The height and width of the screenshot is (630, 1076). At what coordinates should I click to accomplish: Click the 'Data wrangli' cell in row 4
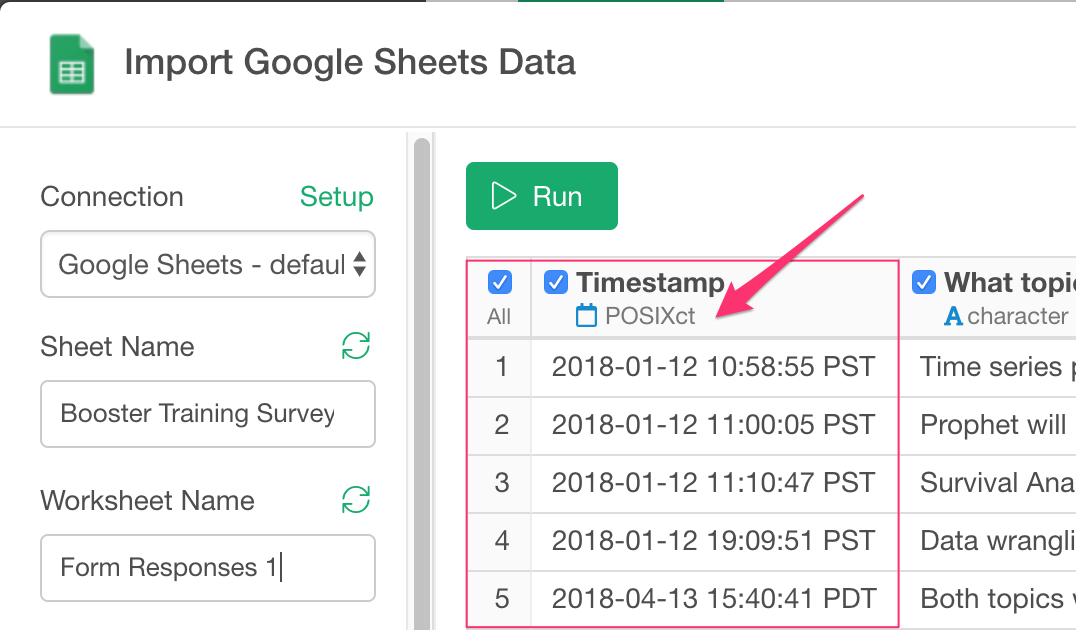click(988, 541)
